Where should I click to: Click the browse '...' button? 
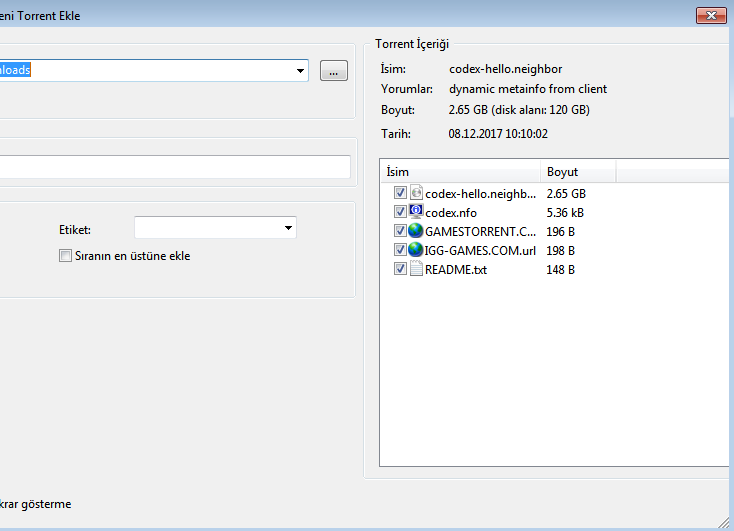334,71
